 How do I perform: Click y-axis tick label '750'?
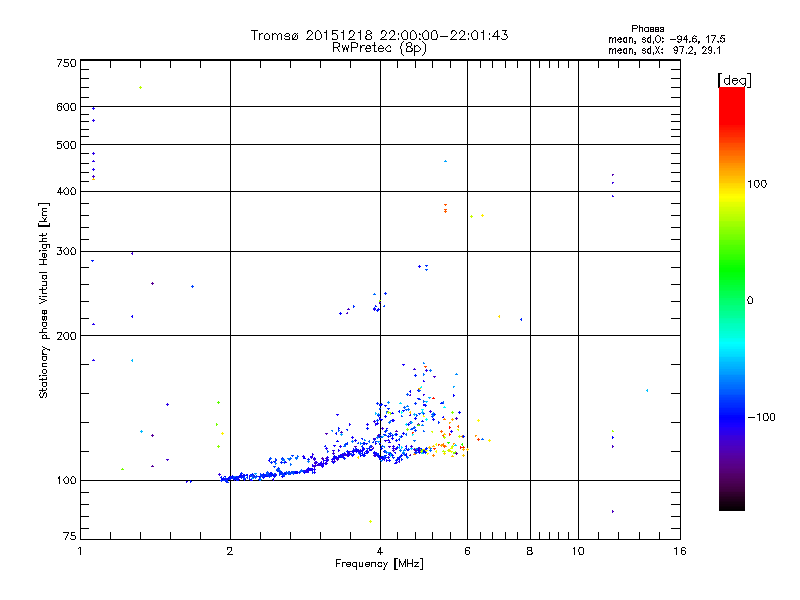[x=66, y=63]
